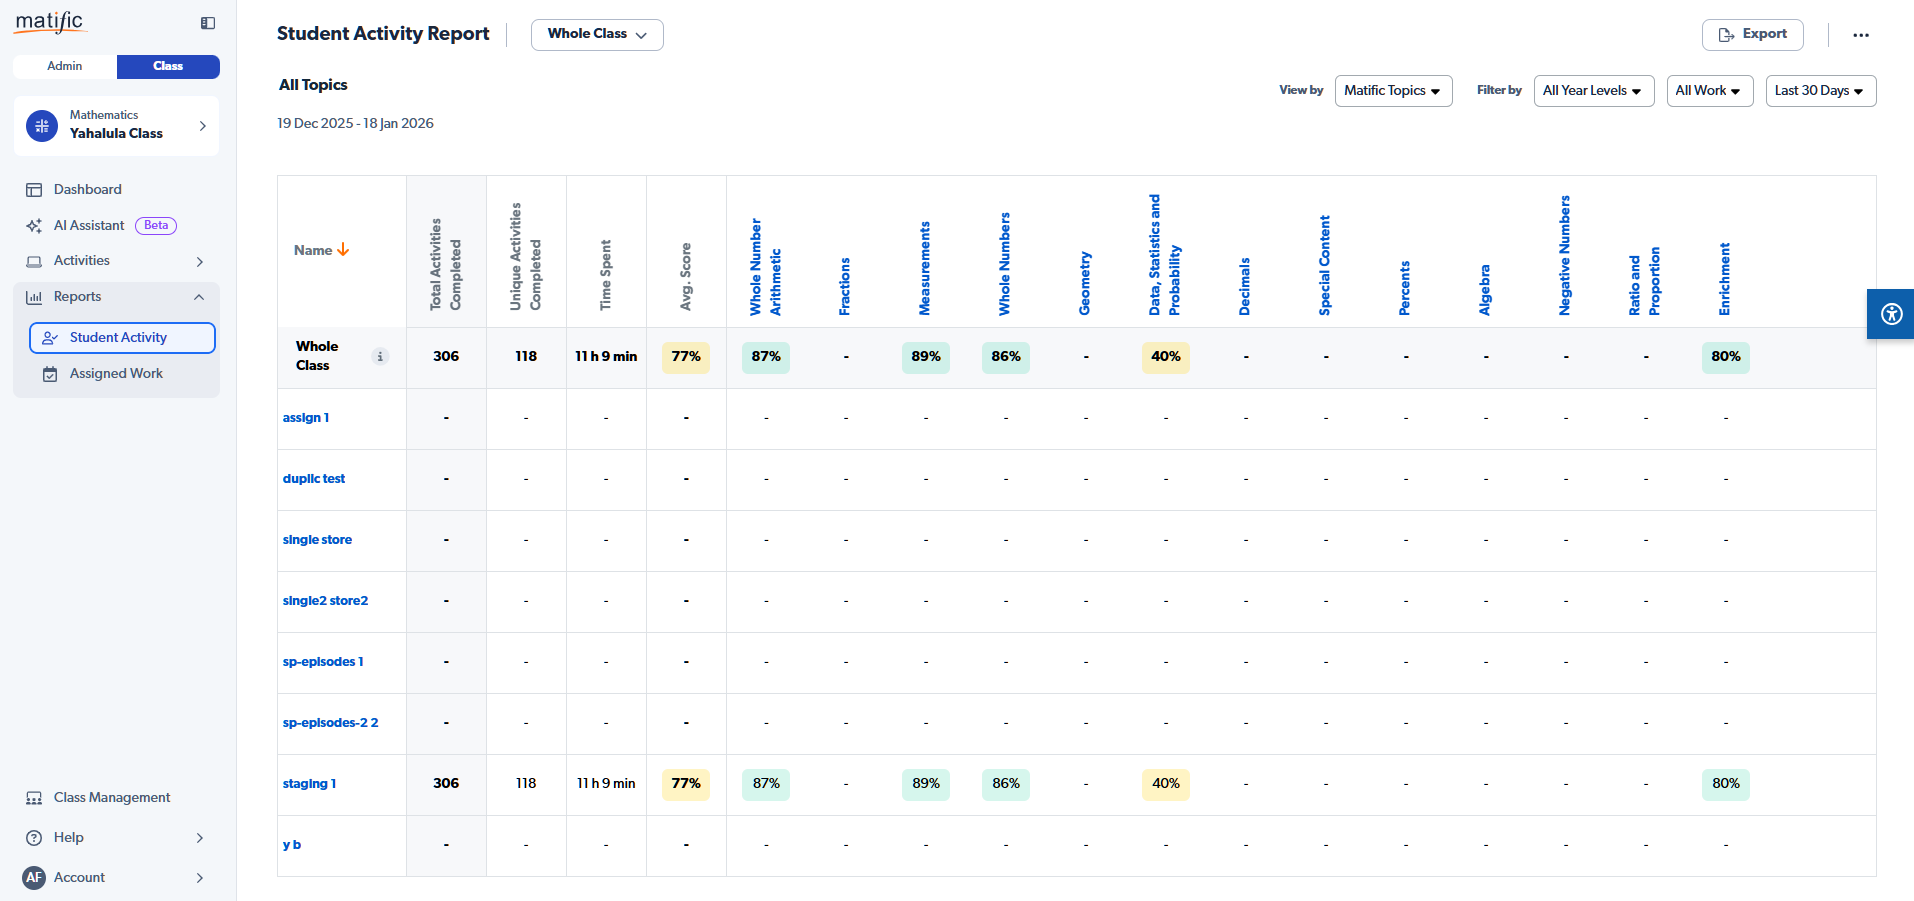The height and width of the screenshot is (901, 1914).
Task: Click the Whole Class info icon
Action: pyautogui.click(x=380, y=357)
